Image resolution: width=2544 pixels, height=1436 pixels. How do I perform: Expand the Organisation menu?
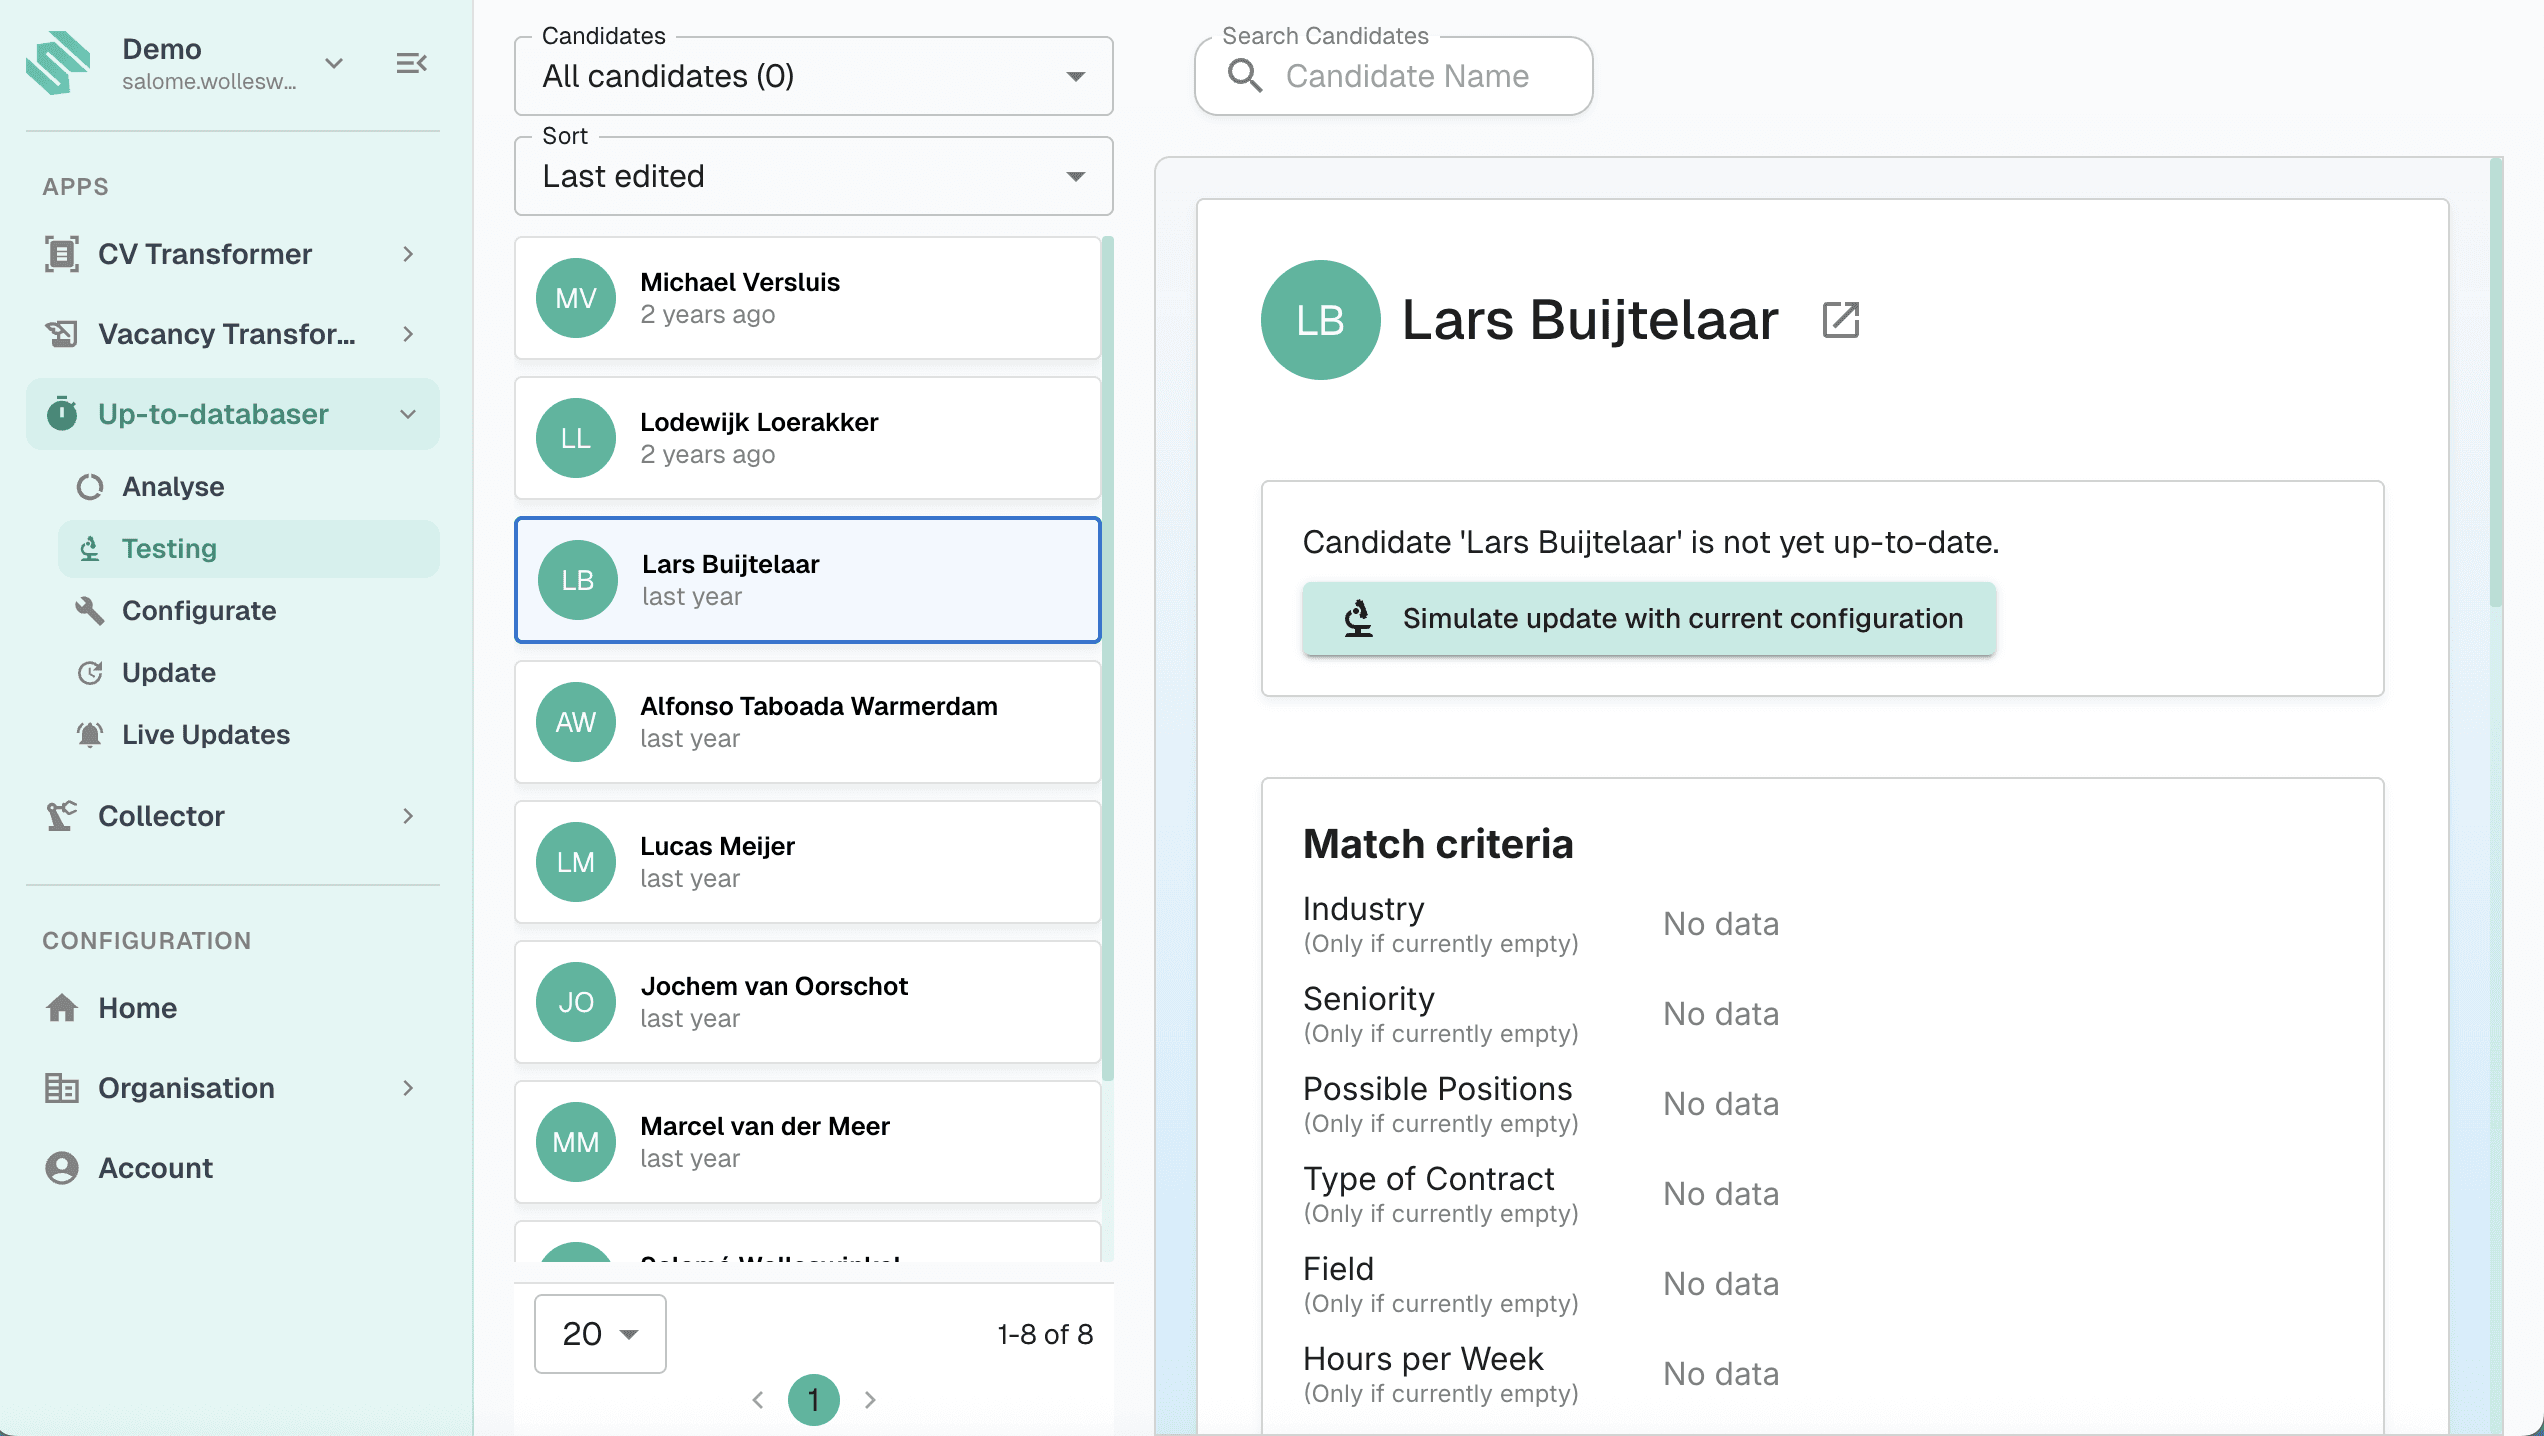[408, 1088]
